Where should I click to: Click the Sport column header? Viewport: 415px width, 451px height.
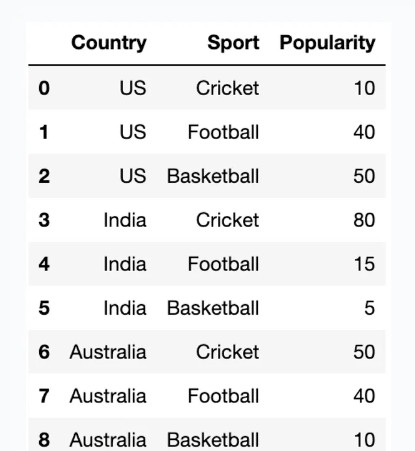click(233, 43)
